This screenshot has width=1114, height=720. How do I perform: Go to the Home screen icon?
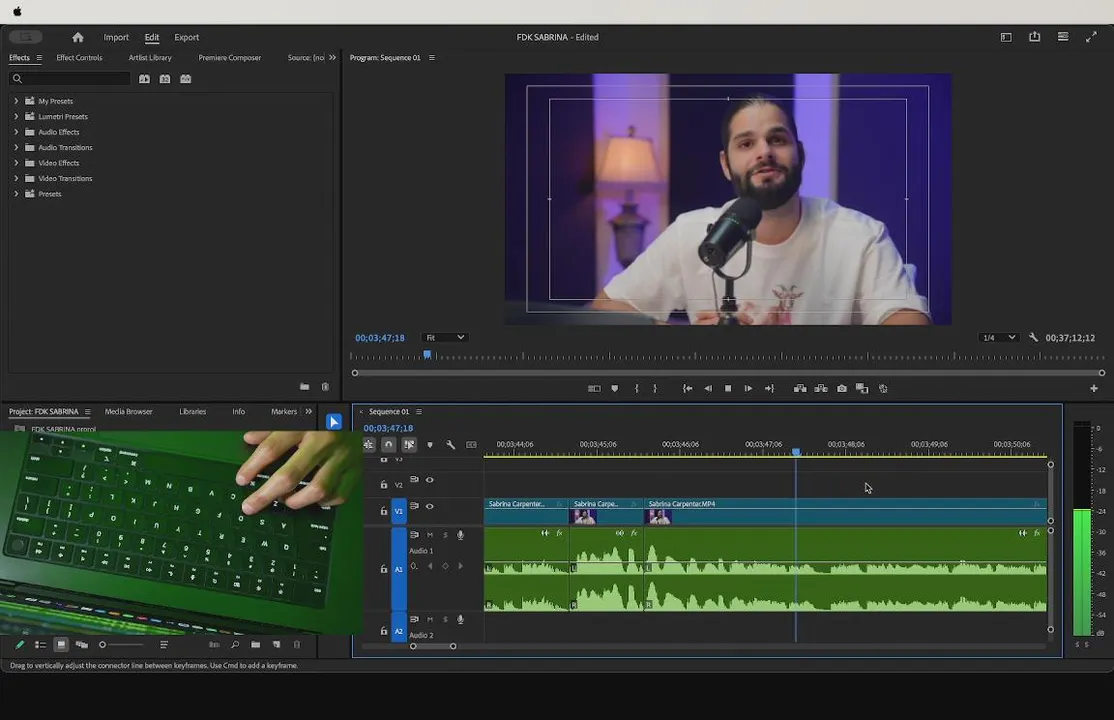pyautogui.click(x=78, y=37)
